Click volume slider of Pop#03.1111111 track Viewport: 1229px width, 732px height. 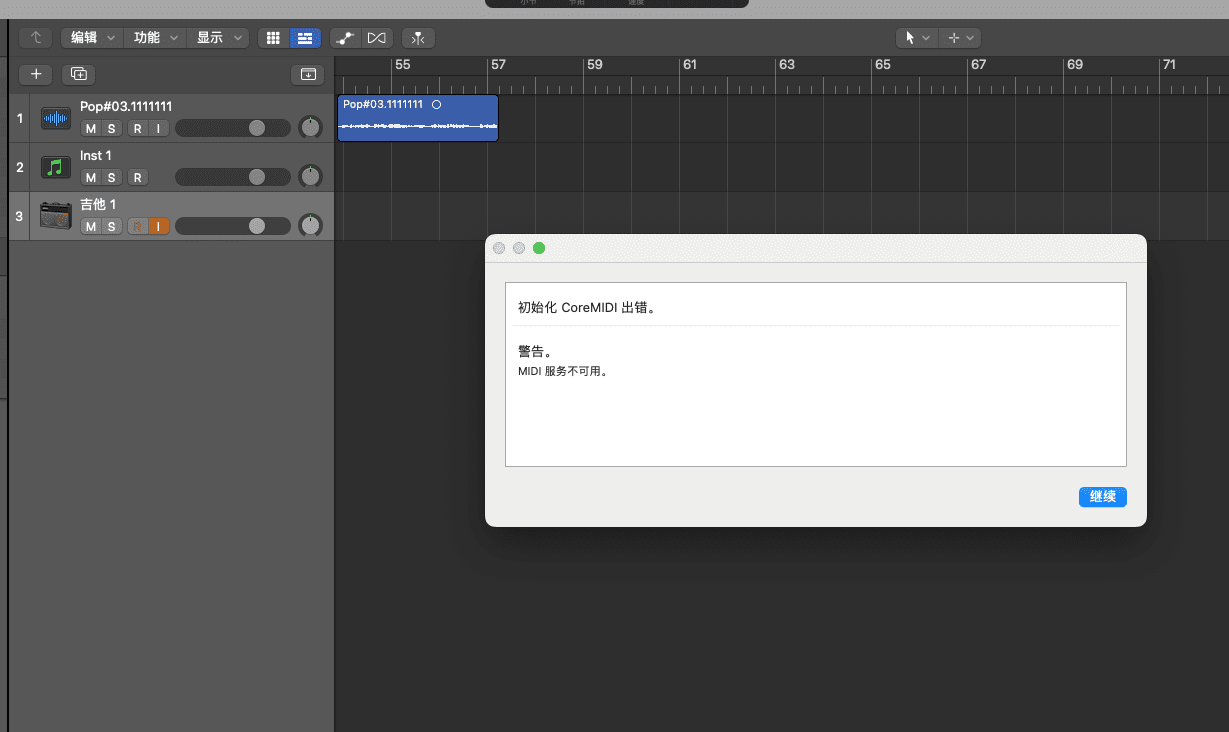[x=233, y=128]
